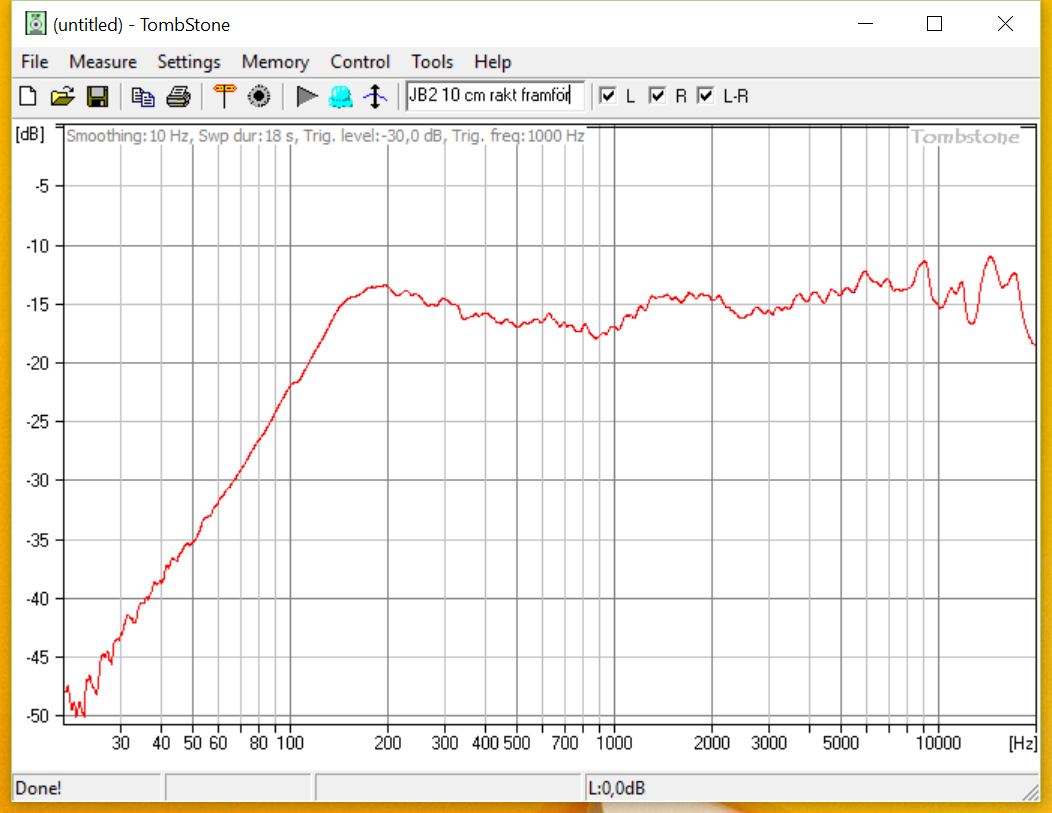Close the TombStone window
1052x813 pixels.
point(1004,23)
